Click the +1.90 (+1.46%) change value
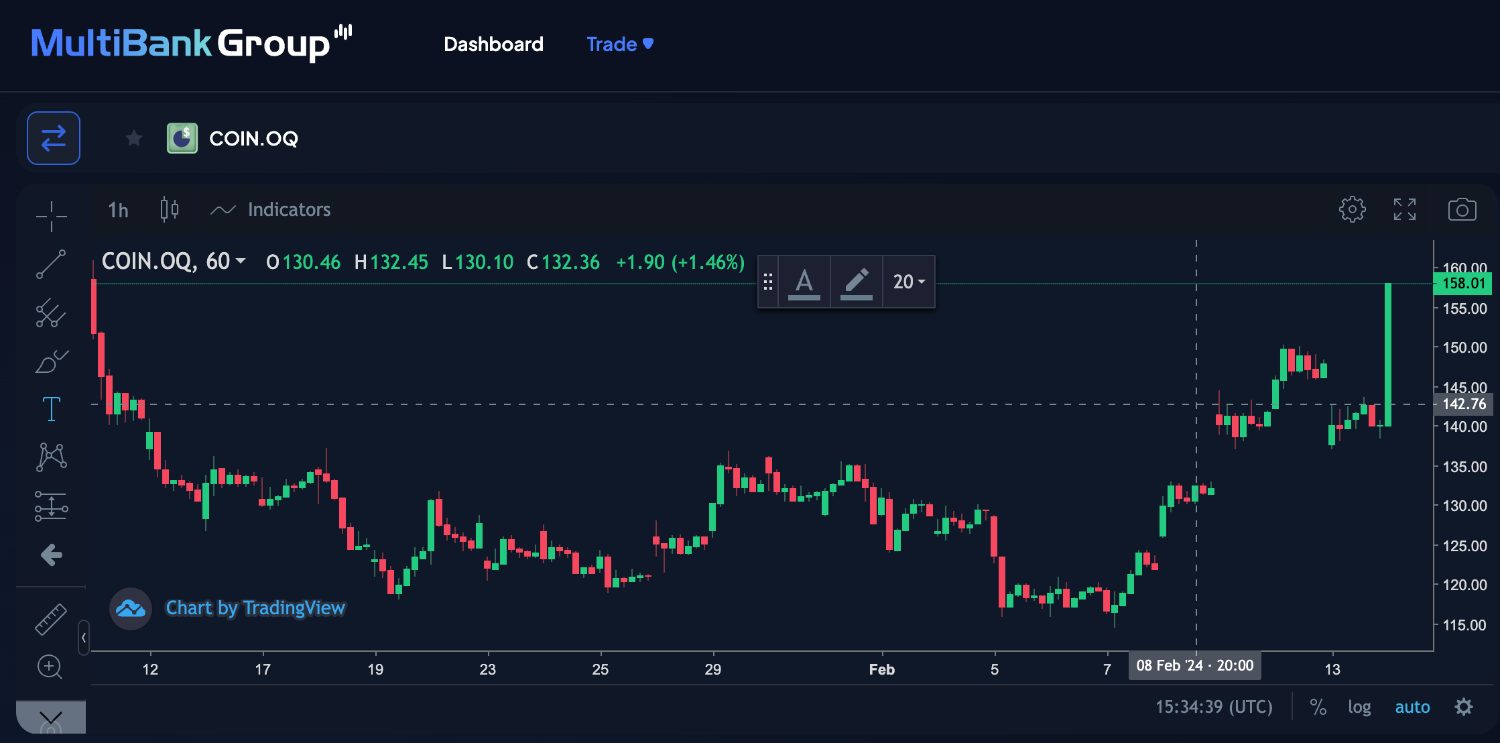 tap(680, 262)
